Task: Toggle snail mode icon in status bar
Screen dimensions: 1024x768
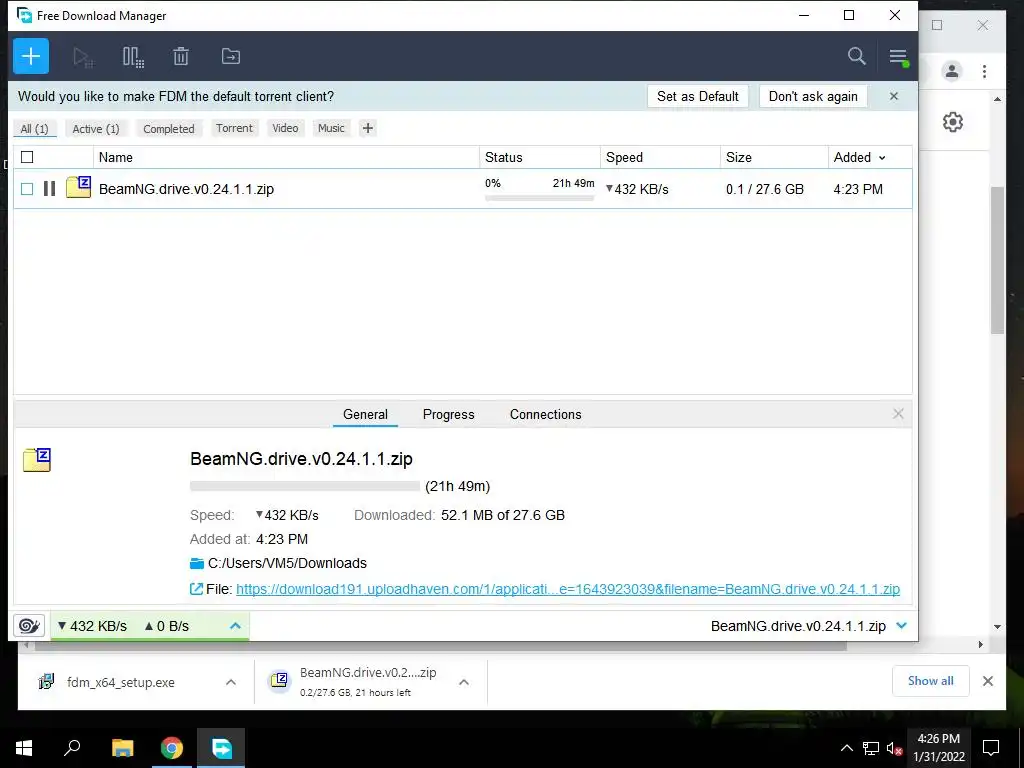Action: [29, 626]
